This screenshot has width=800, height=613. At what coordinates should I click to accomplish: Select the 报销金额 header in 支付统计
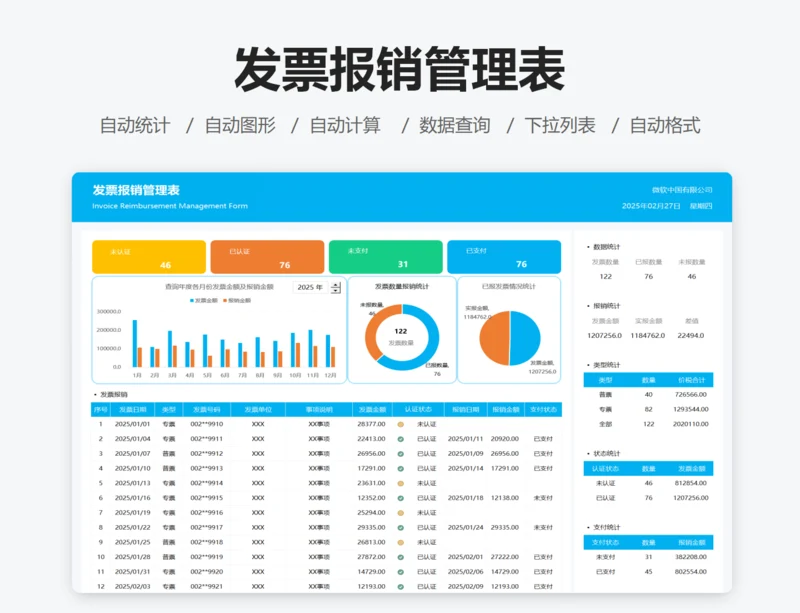[x=692, y=543]
